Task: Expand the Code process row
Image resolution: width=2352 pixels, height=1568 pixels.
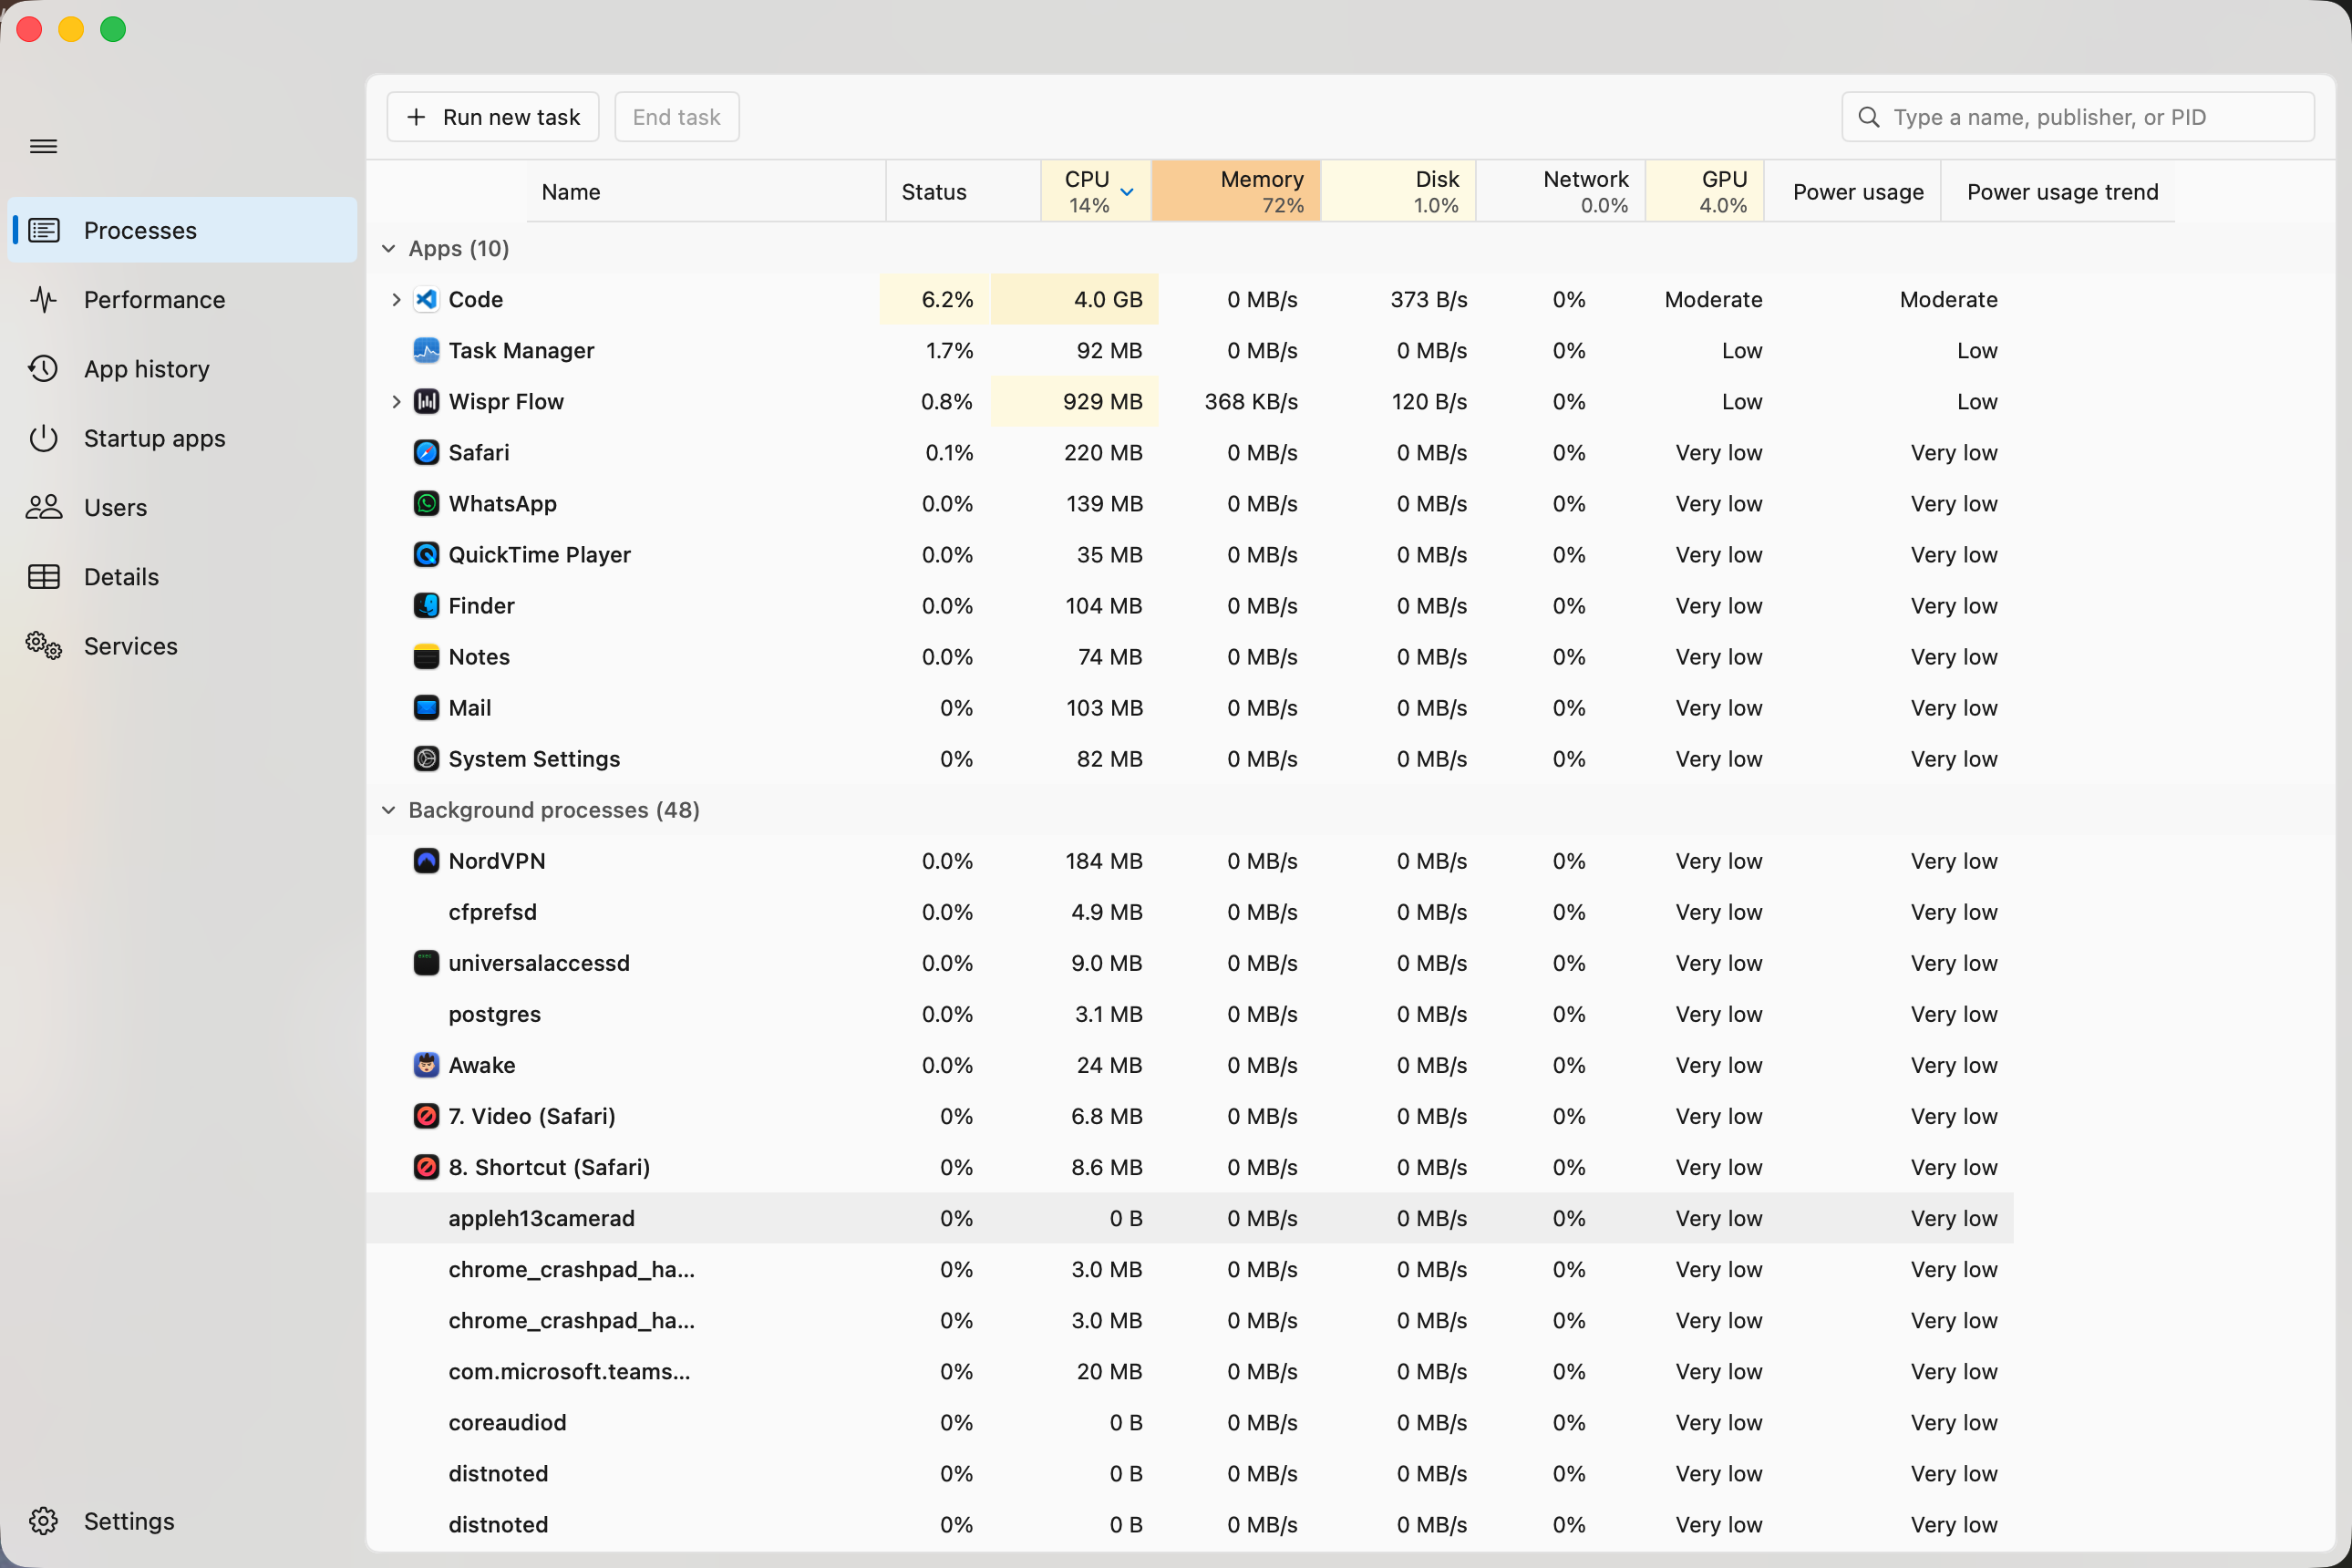Action: click(x=396, y=299)
